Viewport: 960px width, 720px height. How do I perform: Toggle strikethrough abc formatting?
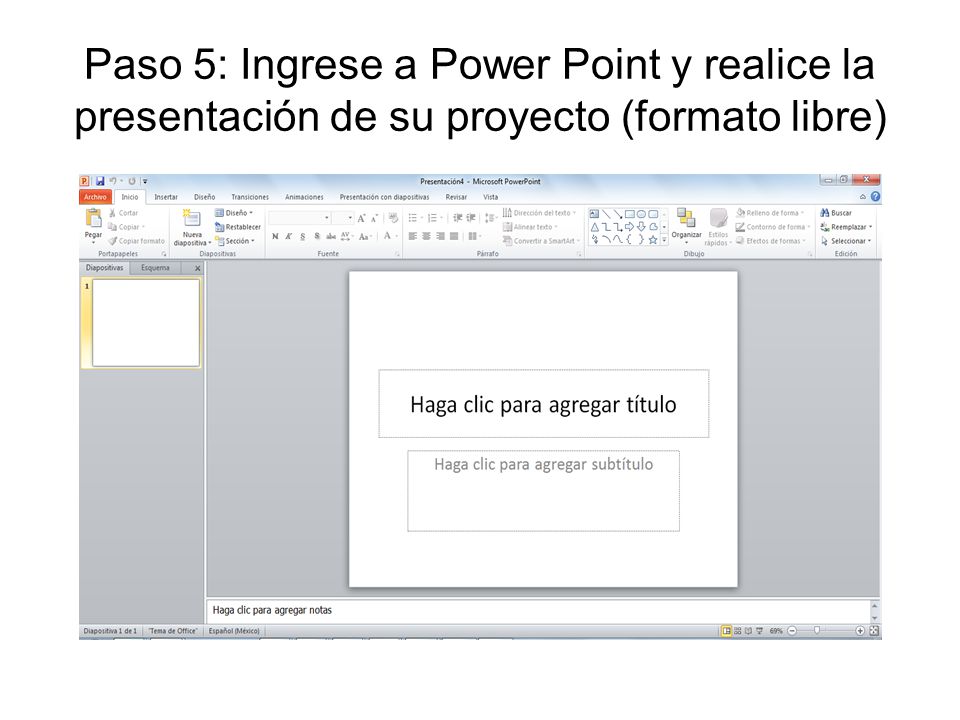tap(331, 236)
